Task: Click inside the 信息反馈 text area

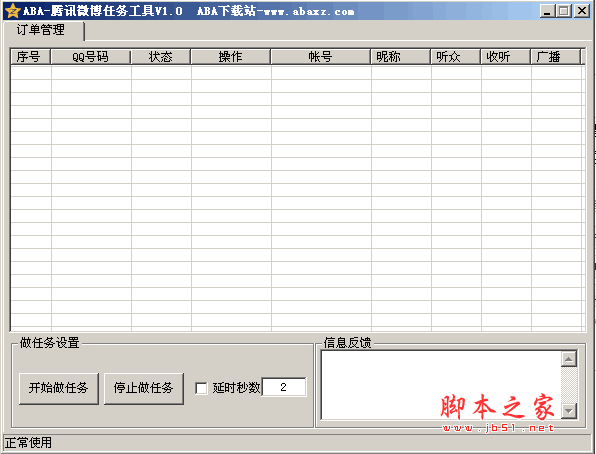Action: (441, 385)
